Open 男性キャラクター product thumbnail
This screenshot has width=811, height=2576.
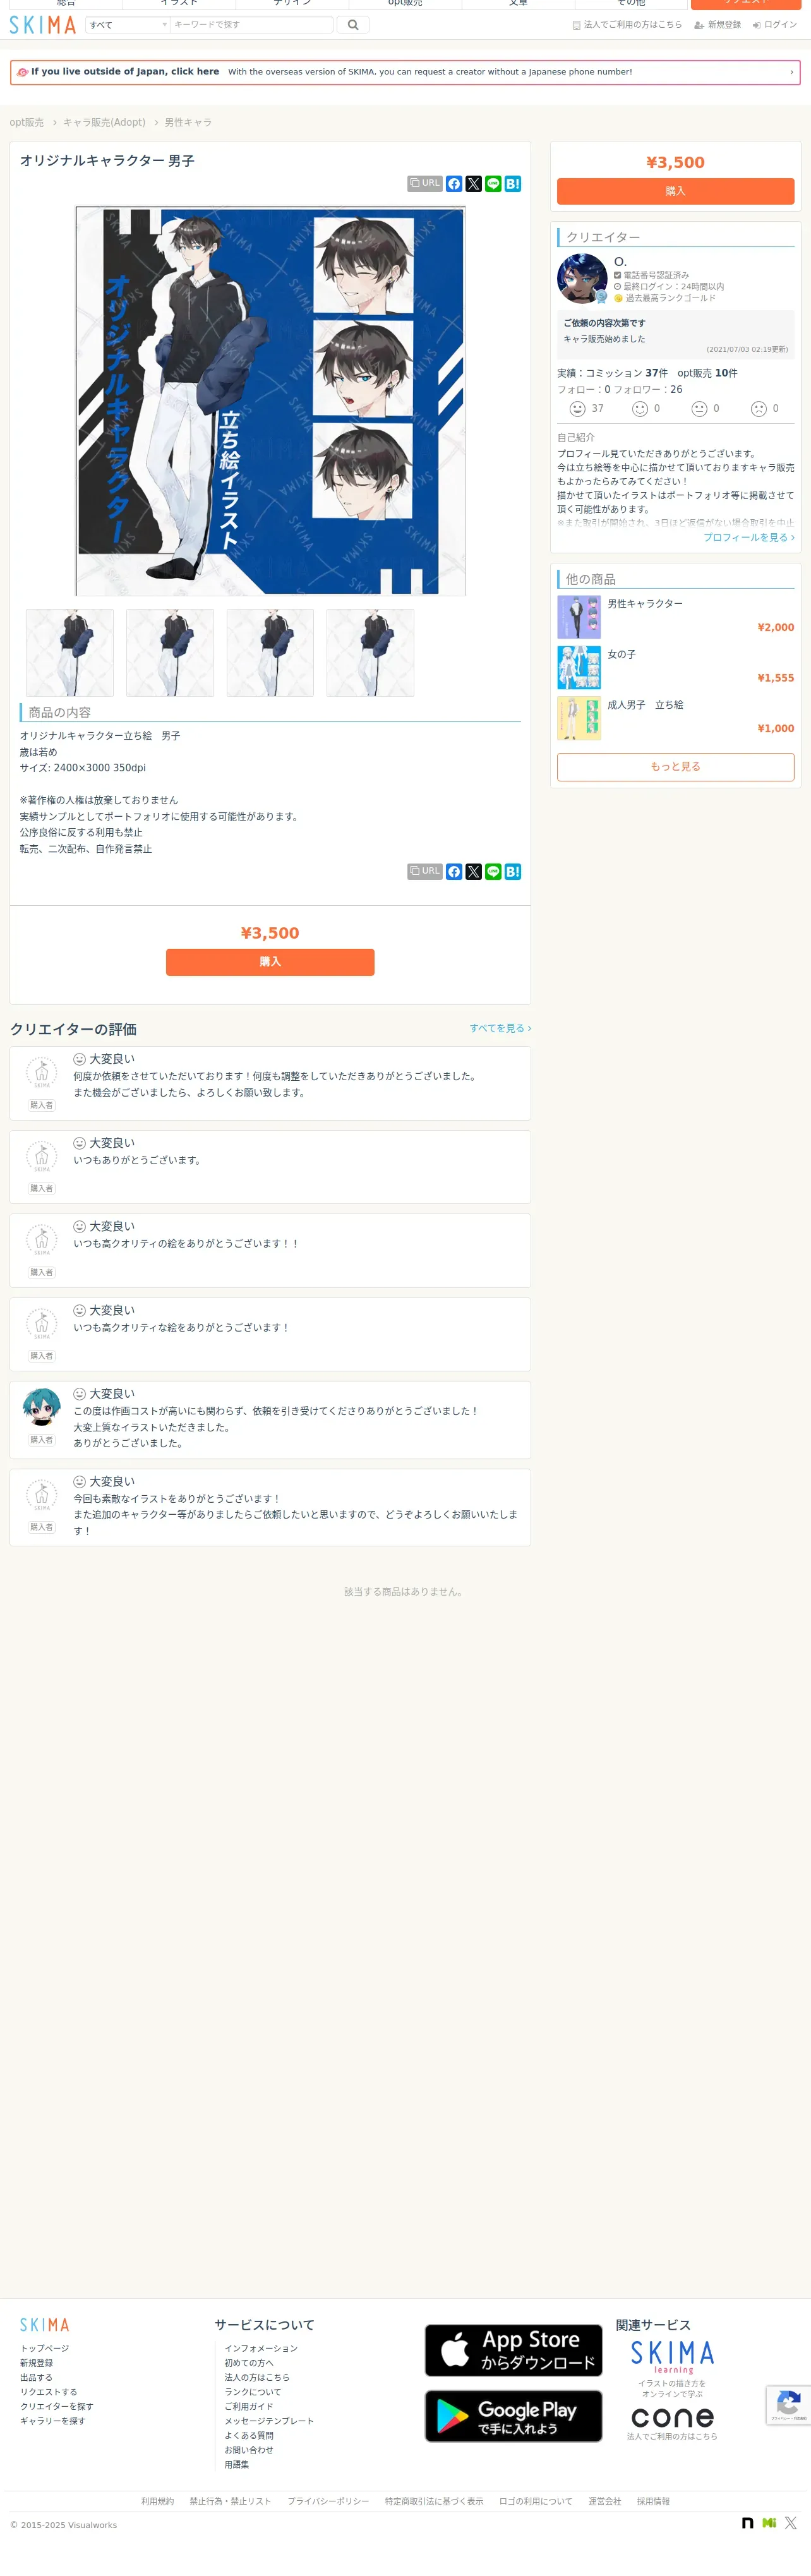[579, 617]
